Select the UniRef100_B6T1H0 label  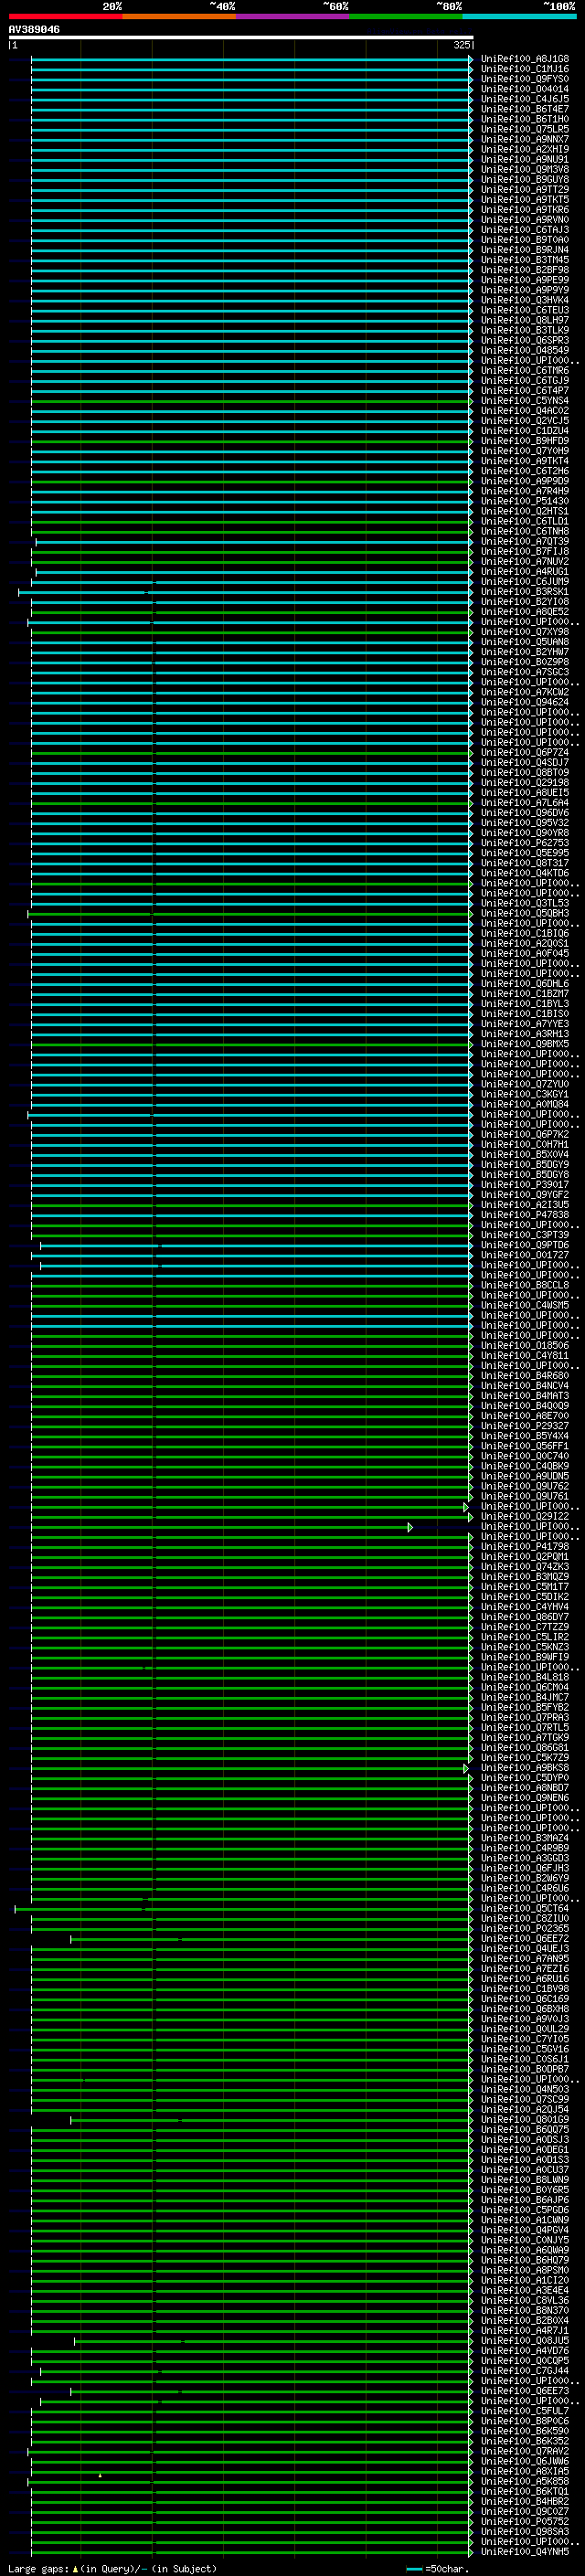tap(525, 119)
